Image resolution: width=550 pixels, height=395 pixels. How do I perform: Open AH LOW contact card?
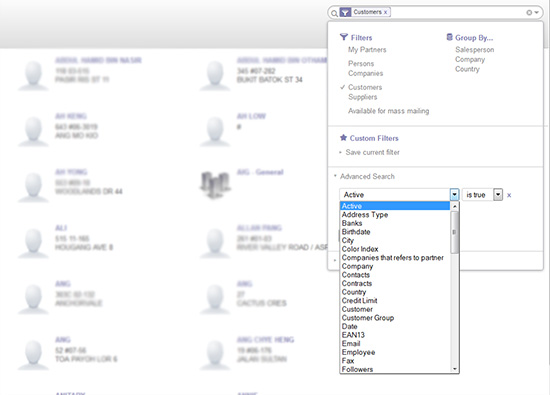click(251, 116)
